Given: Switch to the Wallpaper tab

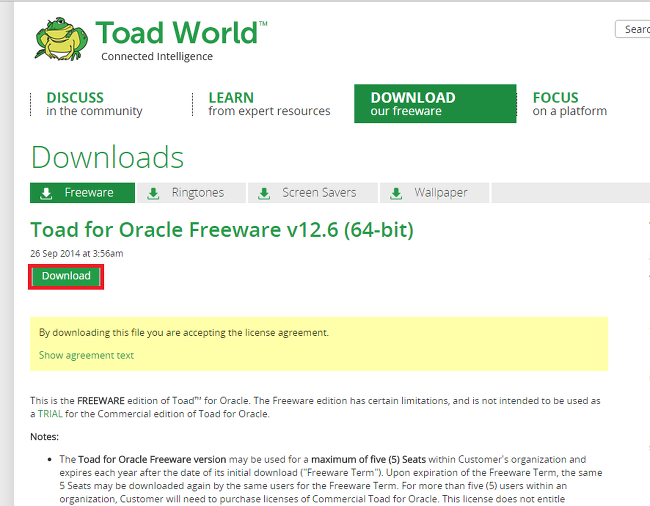Looking at the screenshot, I should click(434, 193).
